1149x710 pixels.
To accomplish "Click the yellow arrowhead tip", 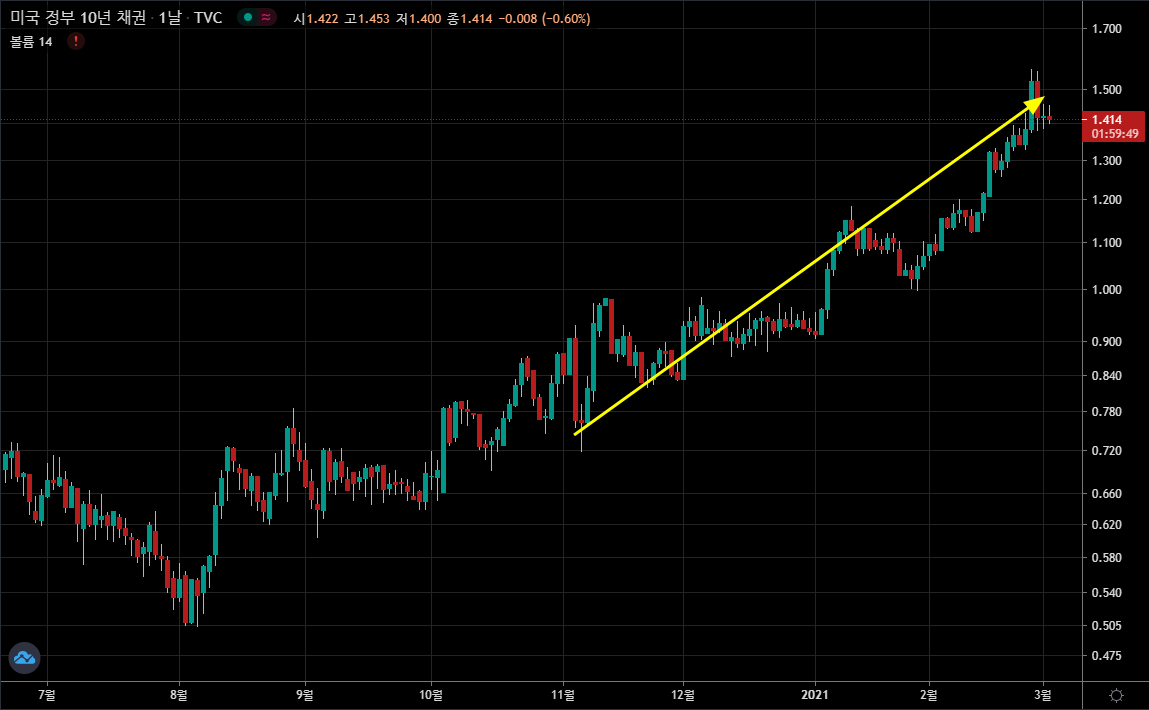I will point(1042,100).
